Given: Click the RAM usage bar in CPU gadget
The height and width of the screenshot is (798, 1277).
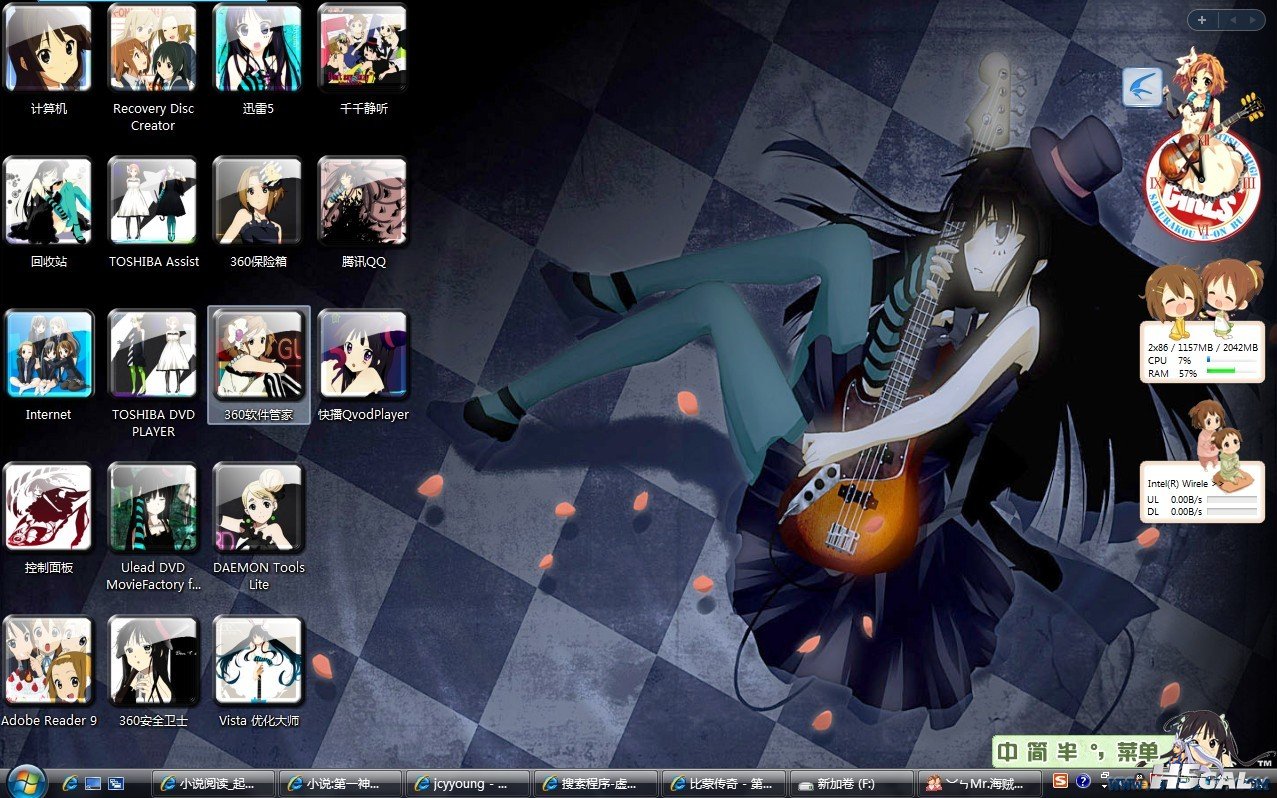Looking at the screenshot, I should pyautogui.click(x=1231, y=373).
